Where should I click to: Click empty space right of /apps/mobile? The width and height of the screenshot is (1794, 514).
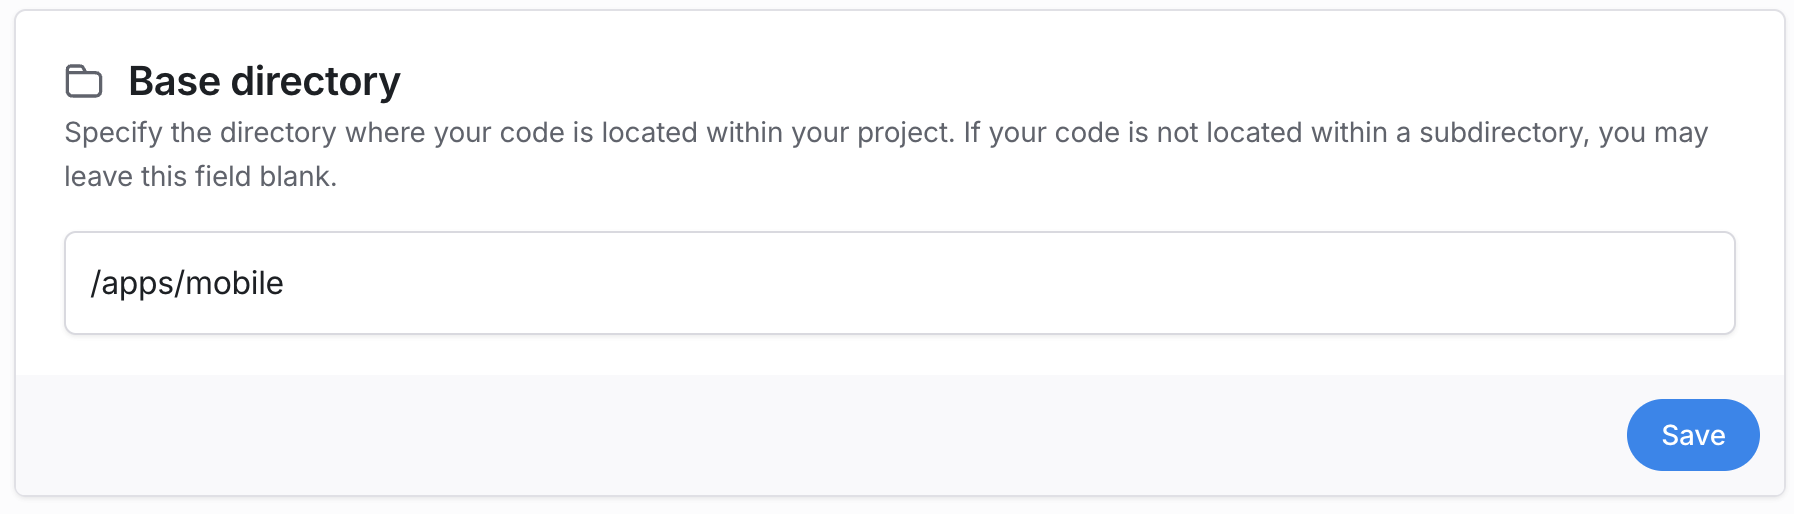coord(1000,283)
